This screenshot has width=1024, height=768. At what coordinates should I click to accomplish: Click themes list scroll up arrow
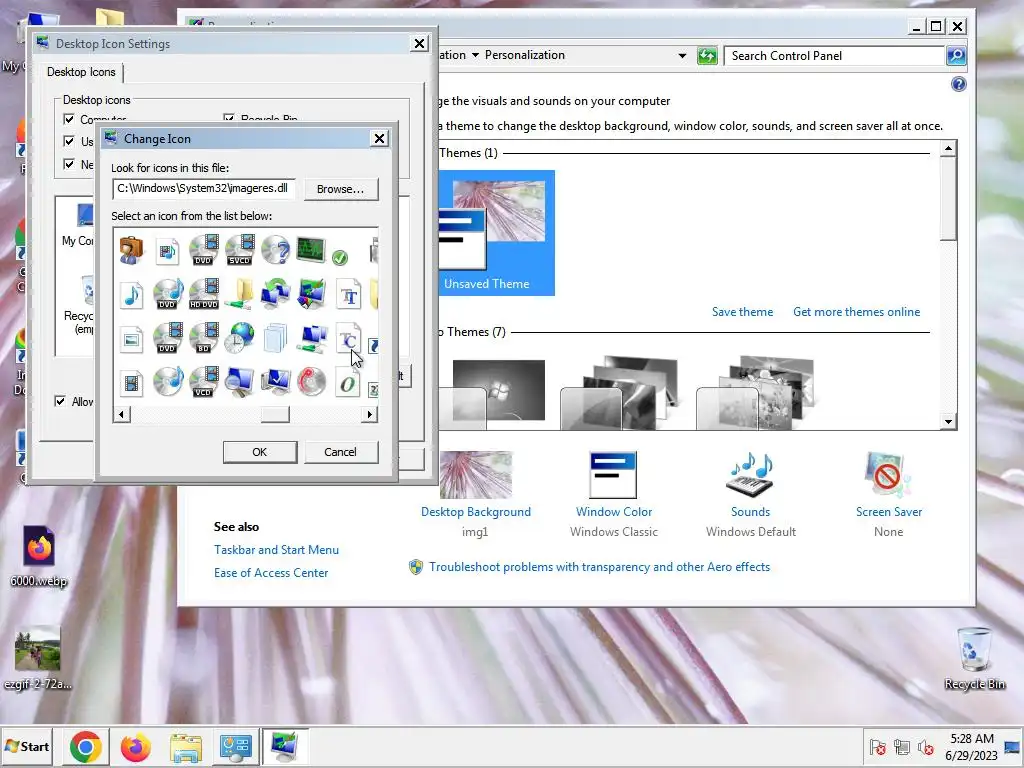point(948,148)
